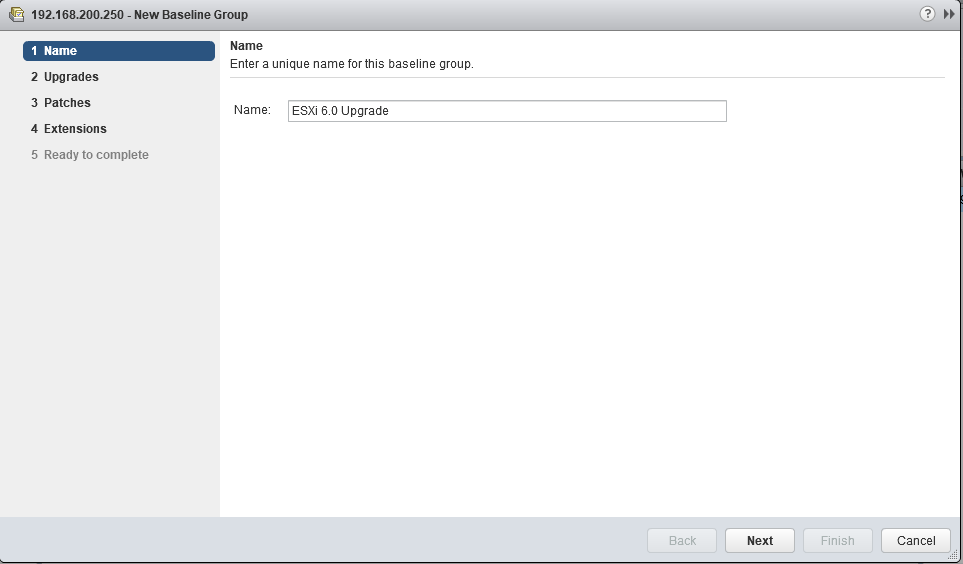Viewport: 963px width, 564px height.
Task: Click the 'Enter a unique name' description text
Action: (x=351, y=64)
